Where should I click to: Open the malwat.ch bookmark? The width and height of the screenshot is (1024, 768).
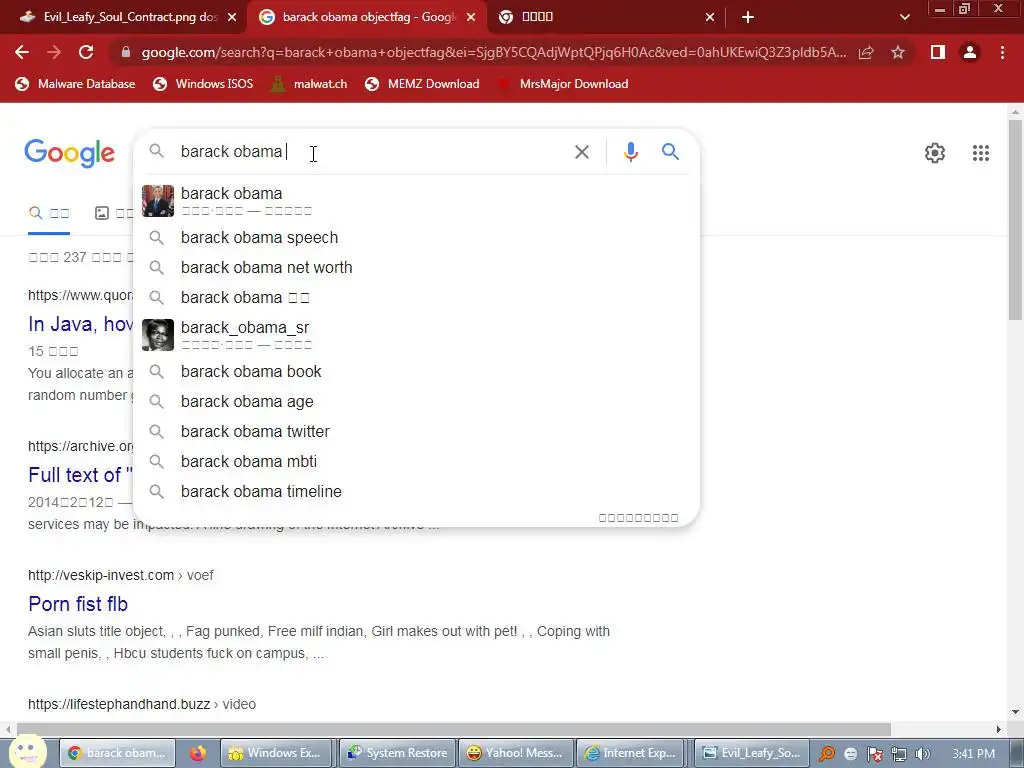309,84
